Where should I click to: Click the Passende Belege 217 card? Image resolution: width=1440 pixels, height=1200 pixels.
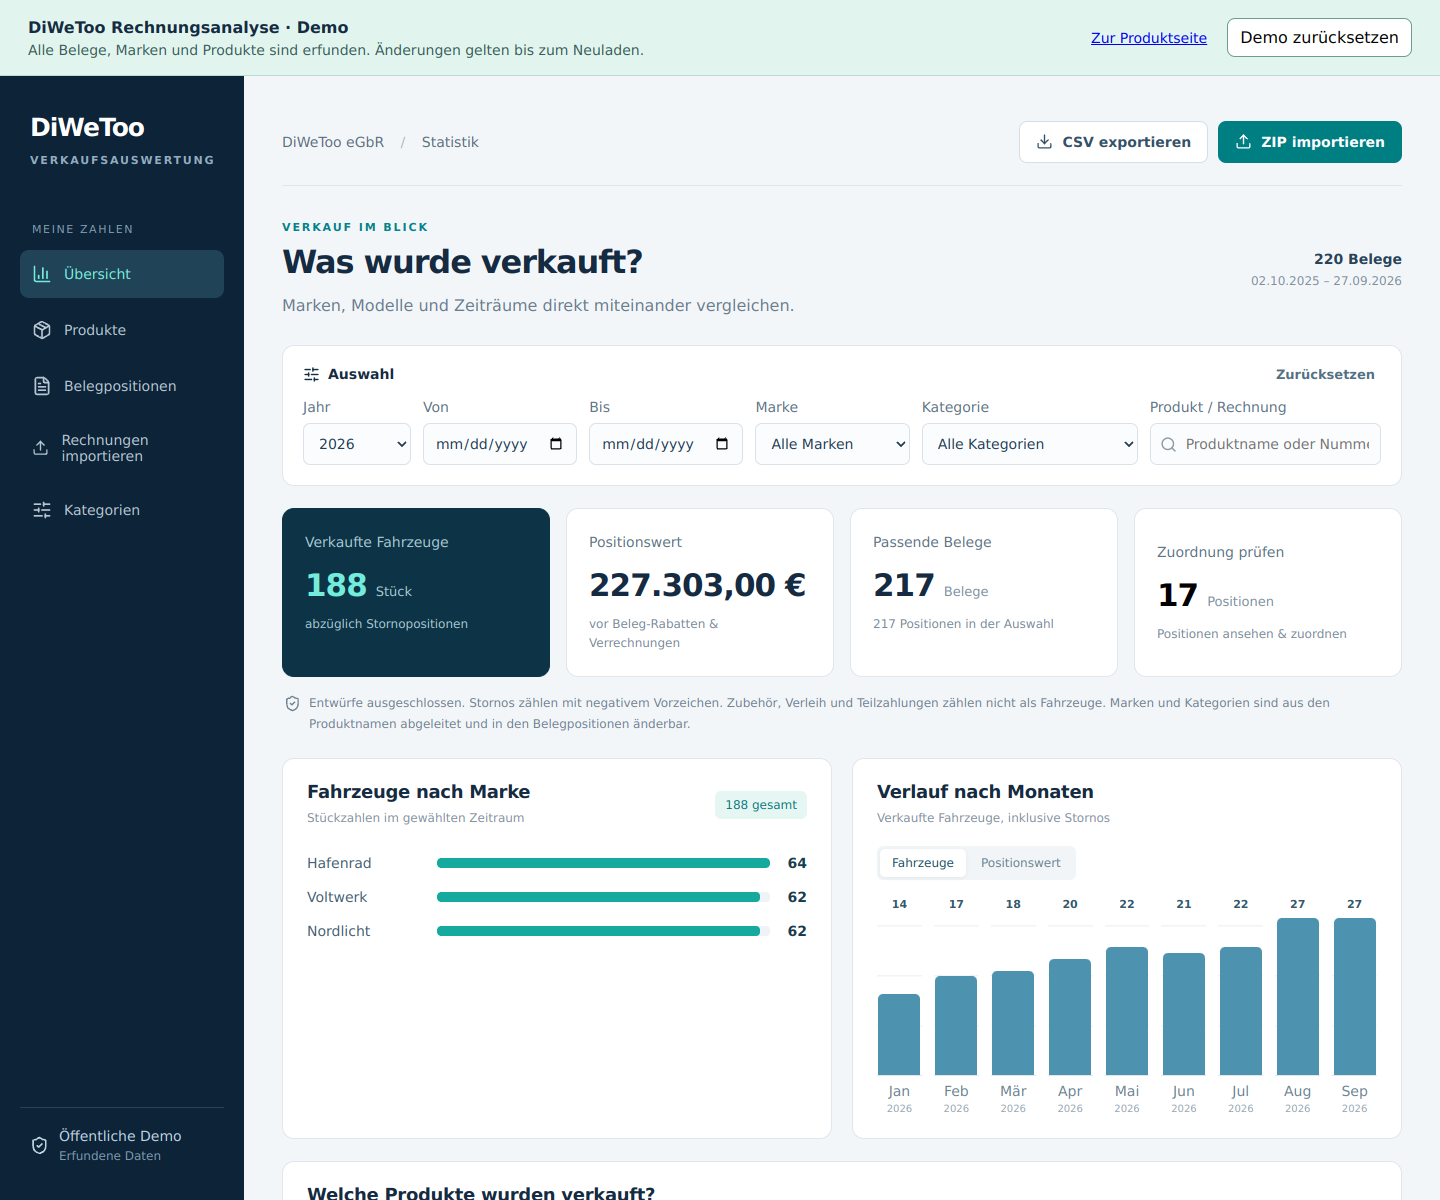[x=984, y=592]
